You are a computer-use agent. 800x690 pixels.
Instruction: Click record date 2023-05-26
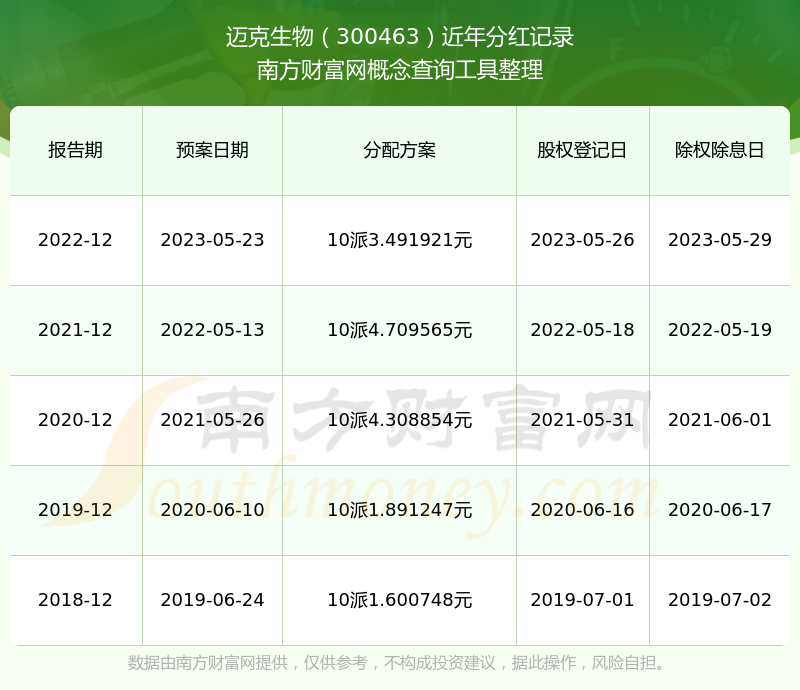click(582, 240)
